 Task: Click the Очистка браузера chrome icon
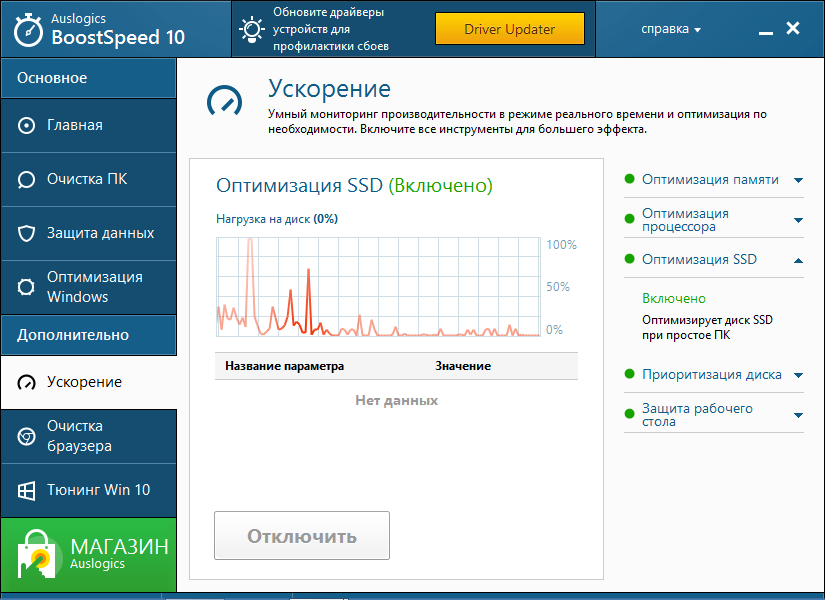(x=26, y=436)
